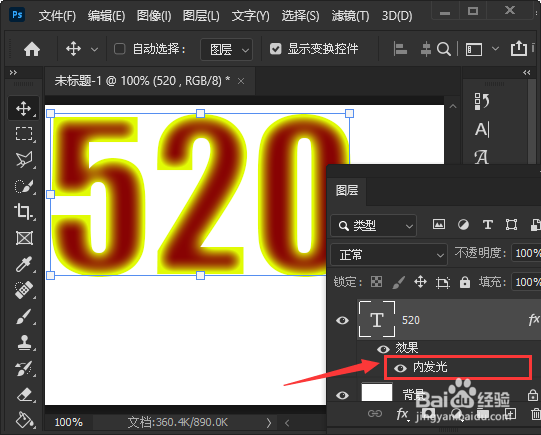The image size is (541, 435).
Task: Lock artboard nesting icon
Action: point(443,283)
